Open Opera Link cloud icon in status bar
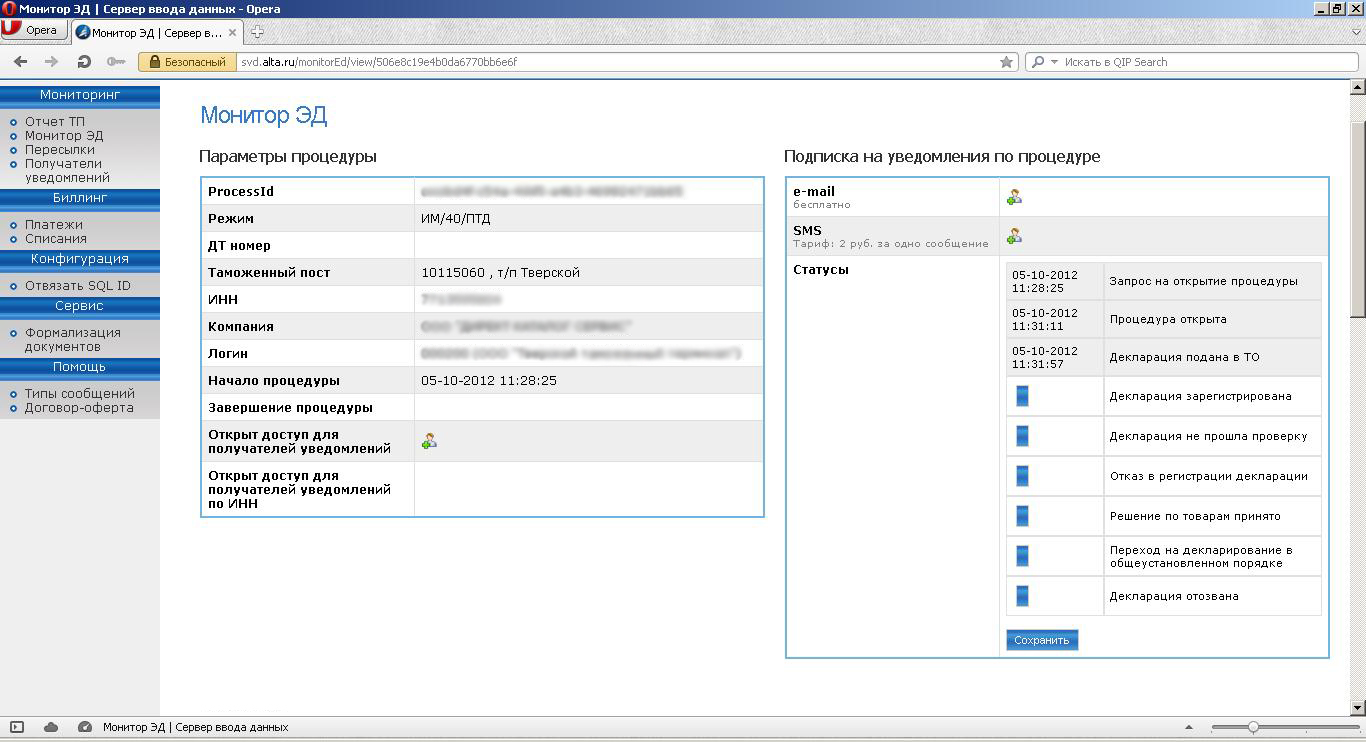 [51, 727]
